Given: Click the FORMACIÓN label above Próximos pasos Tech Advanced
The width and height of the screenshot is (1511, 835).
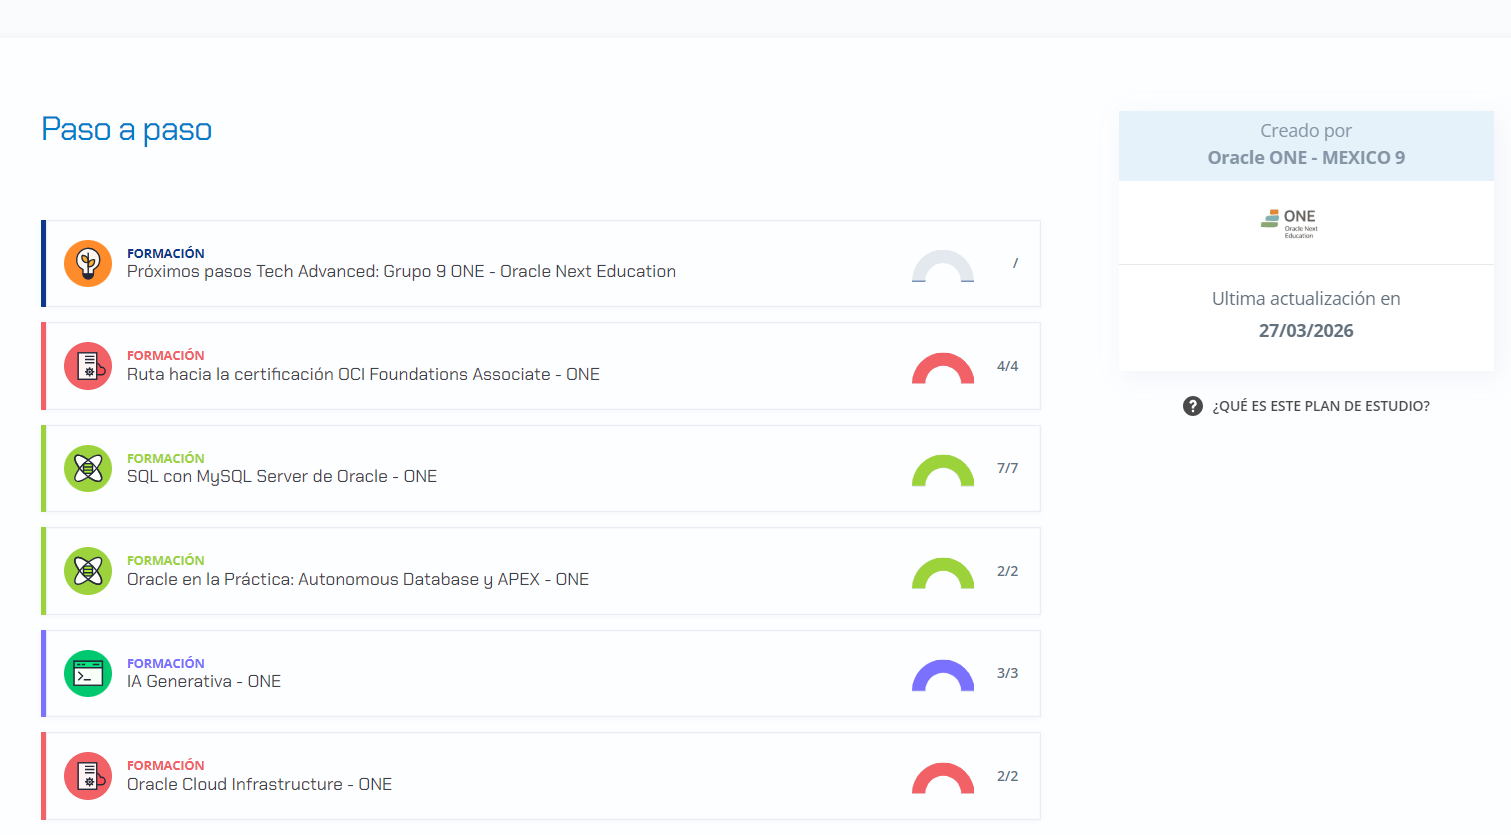Looking at the screenshot, I should pos(166,254).
